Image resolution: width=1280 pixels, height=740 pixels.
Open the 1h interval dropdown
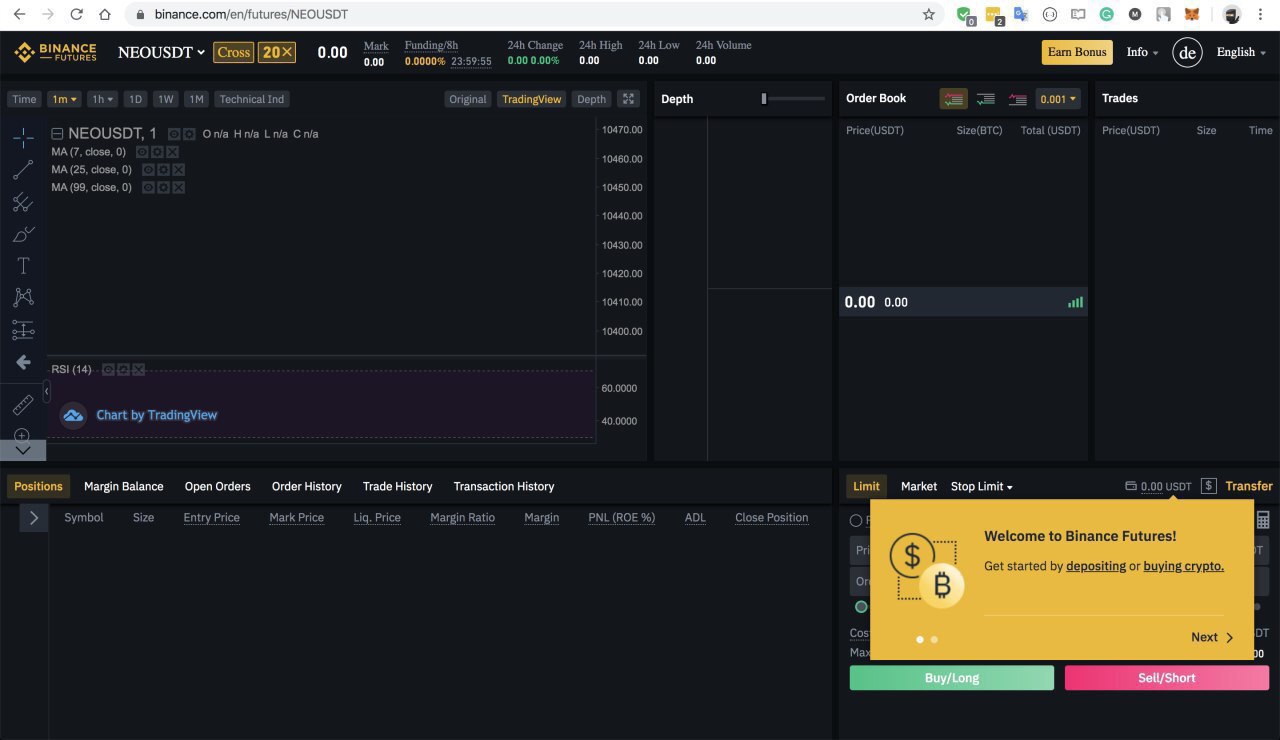click(x=102, y=99)
